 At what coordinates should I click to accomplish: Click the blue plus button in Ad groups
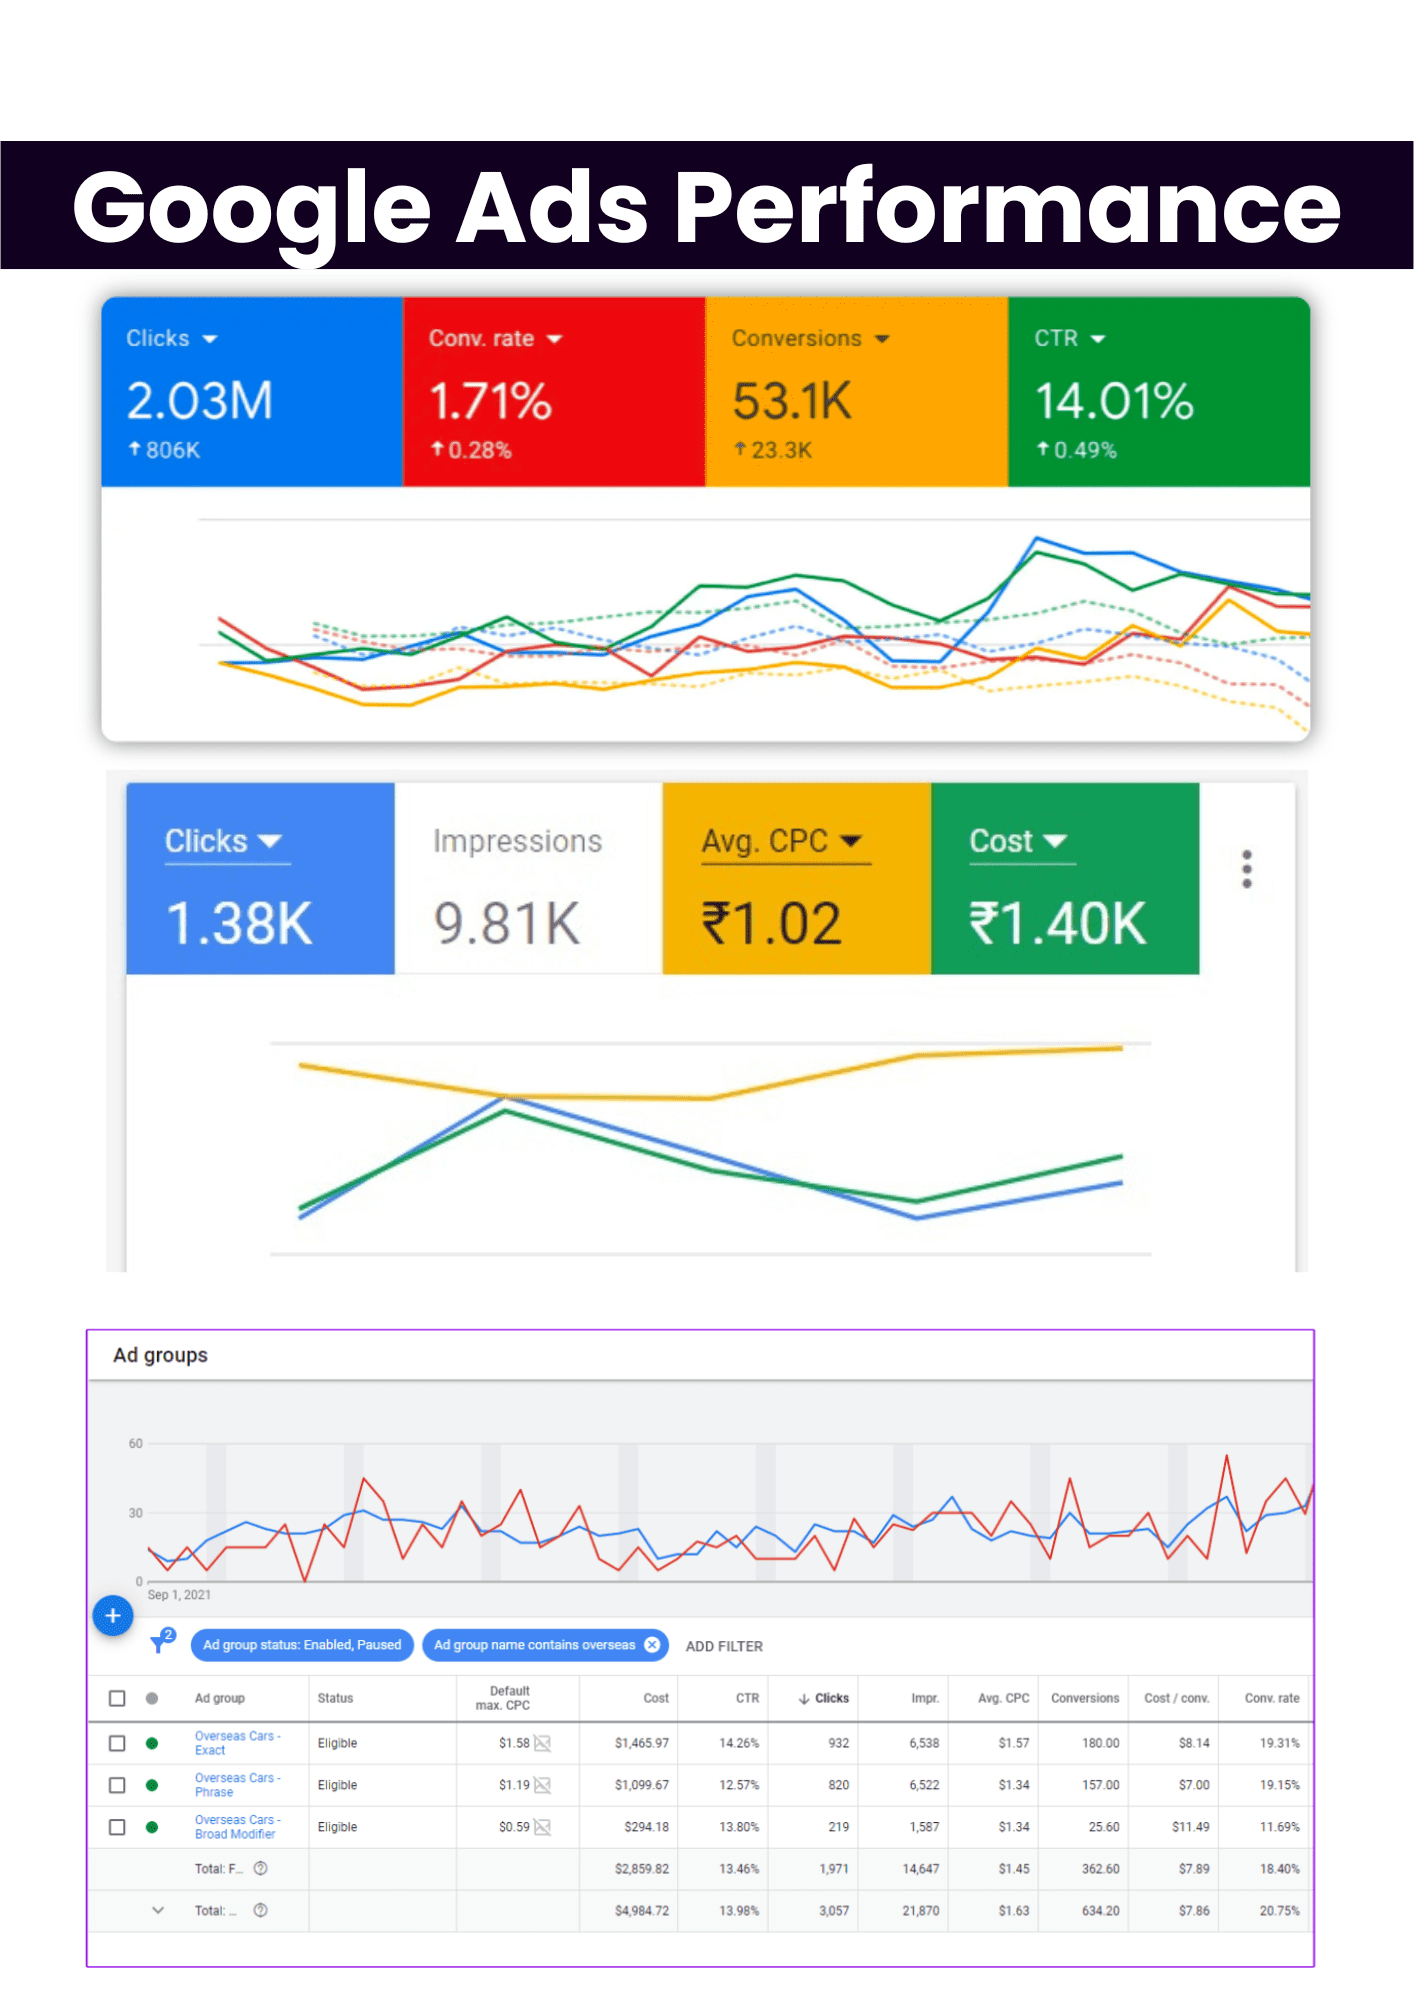click(113, 1615)
